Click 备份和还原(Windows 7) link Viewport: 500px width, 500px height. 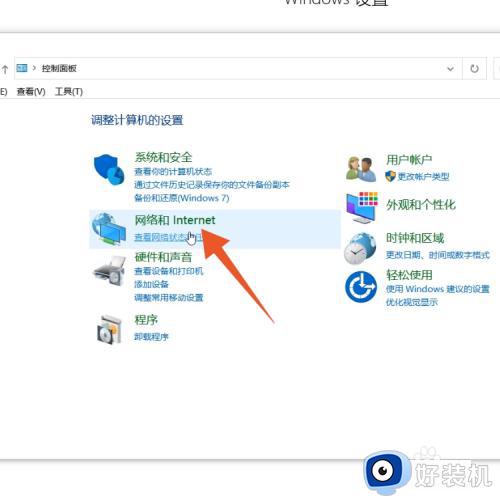182,198
